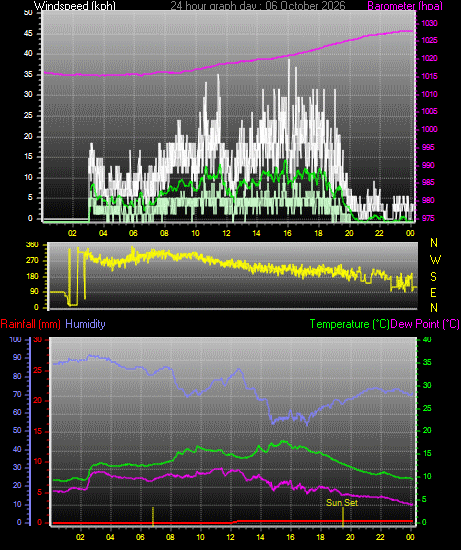Click the "995" barometer axis value
461x550 pixels.
click(428, 147)
